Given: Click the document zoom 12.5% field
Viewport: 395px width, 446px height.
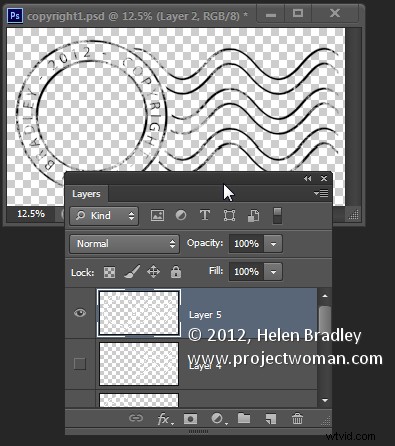Looking at the screenshot, I should pyautogui.click(x=31, y=214).
